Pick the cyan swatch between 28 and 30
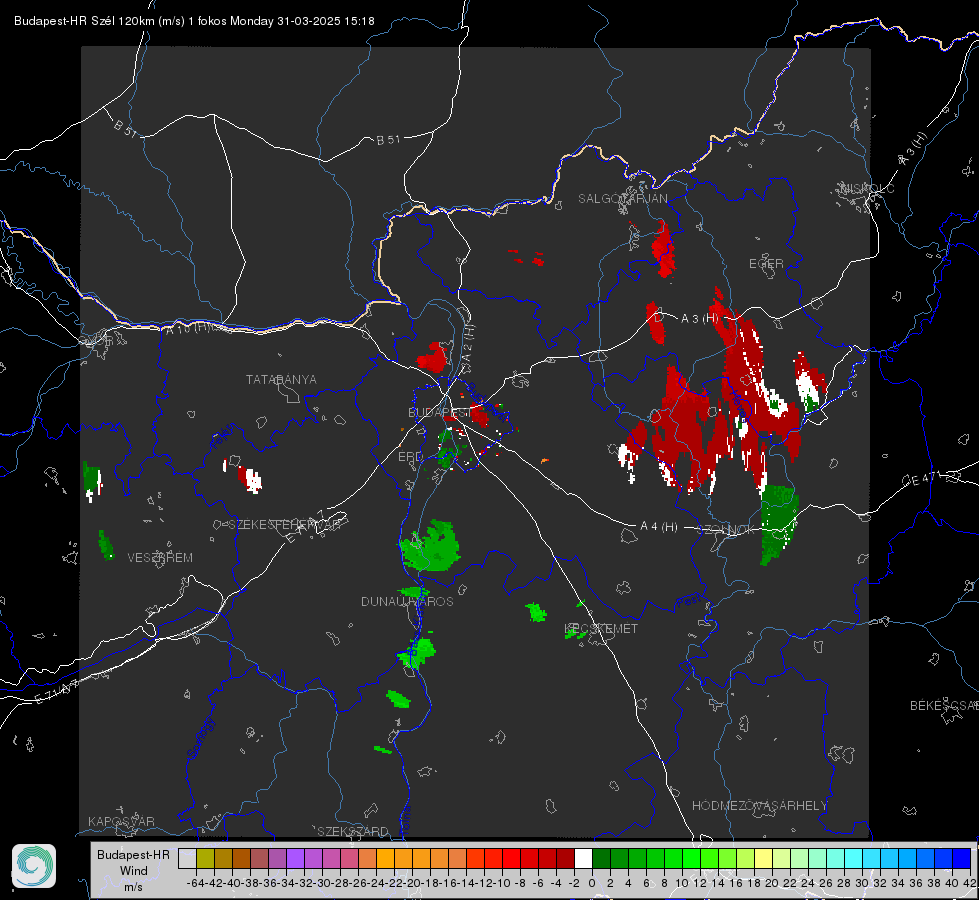The width and height of the screenshot is (979, 900). point(853,859)
